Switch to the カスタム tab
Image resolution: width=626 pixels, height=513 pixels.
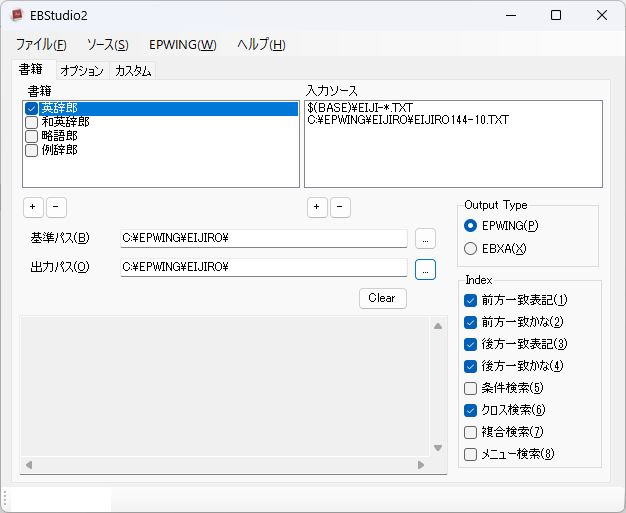[x=133, y=71]
